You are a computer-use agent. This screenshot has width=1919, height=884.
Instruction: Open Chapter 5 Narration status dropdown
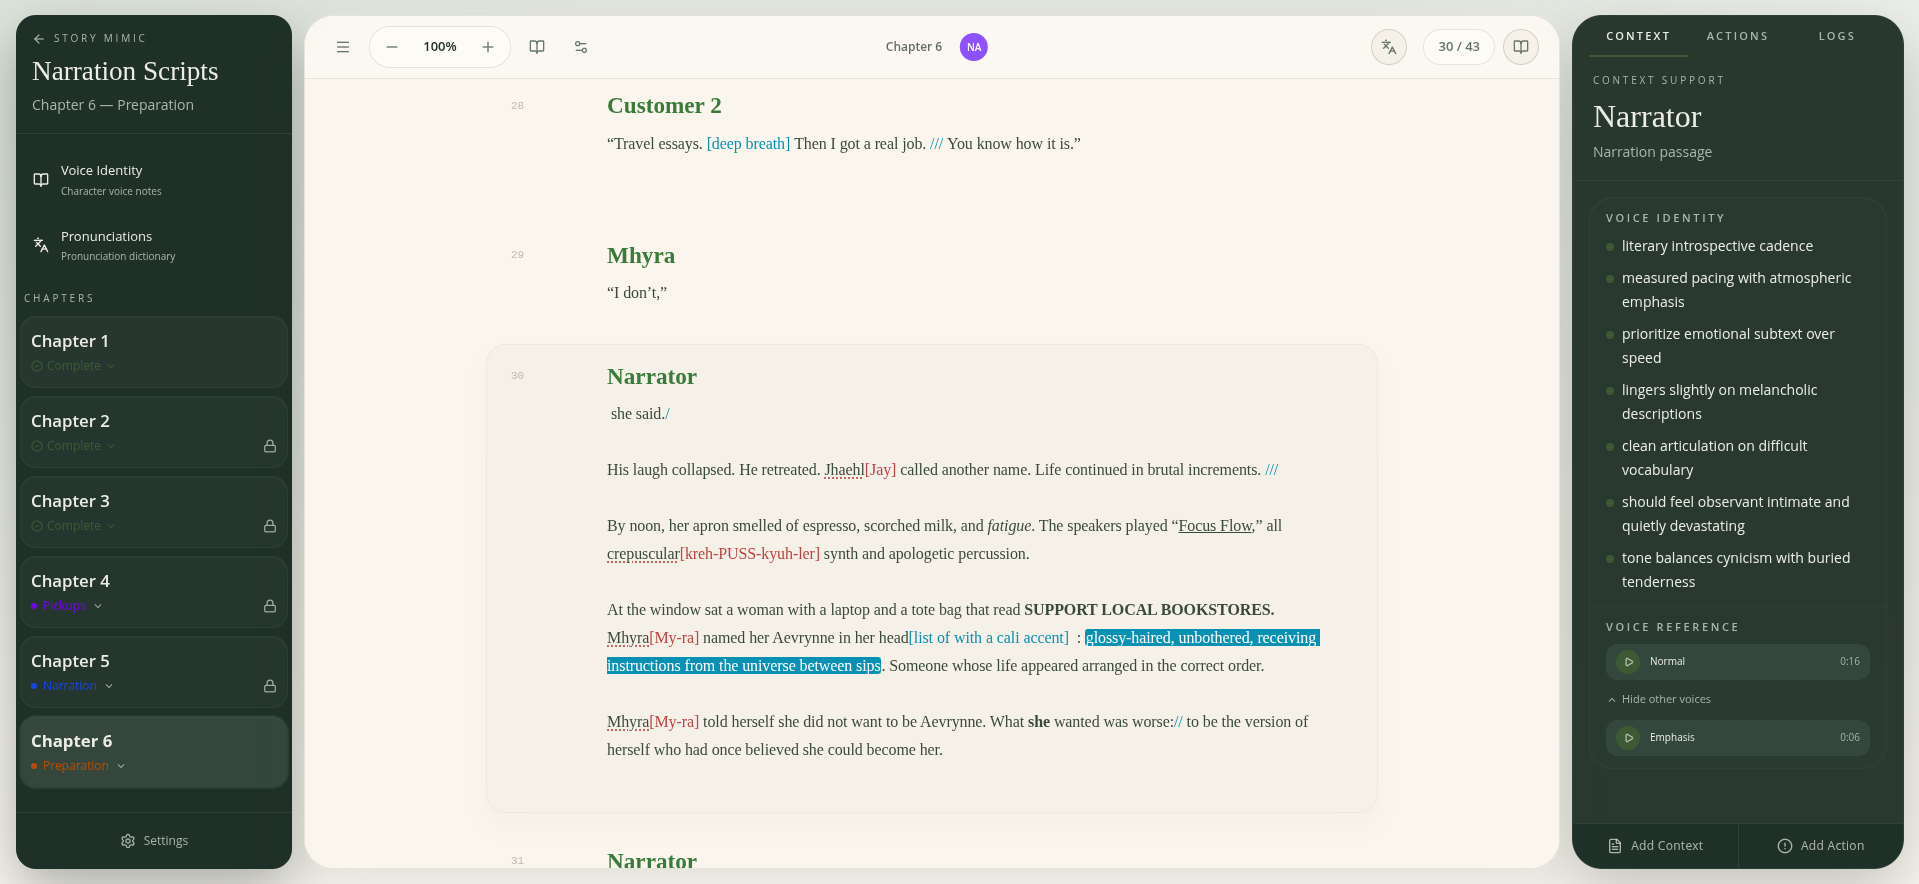[72, 686]
